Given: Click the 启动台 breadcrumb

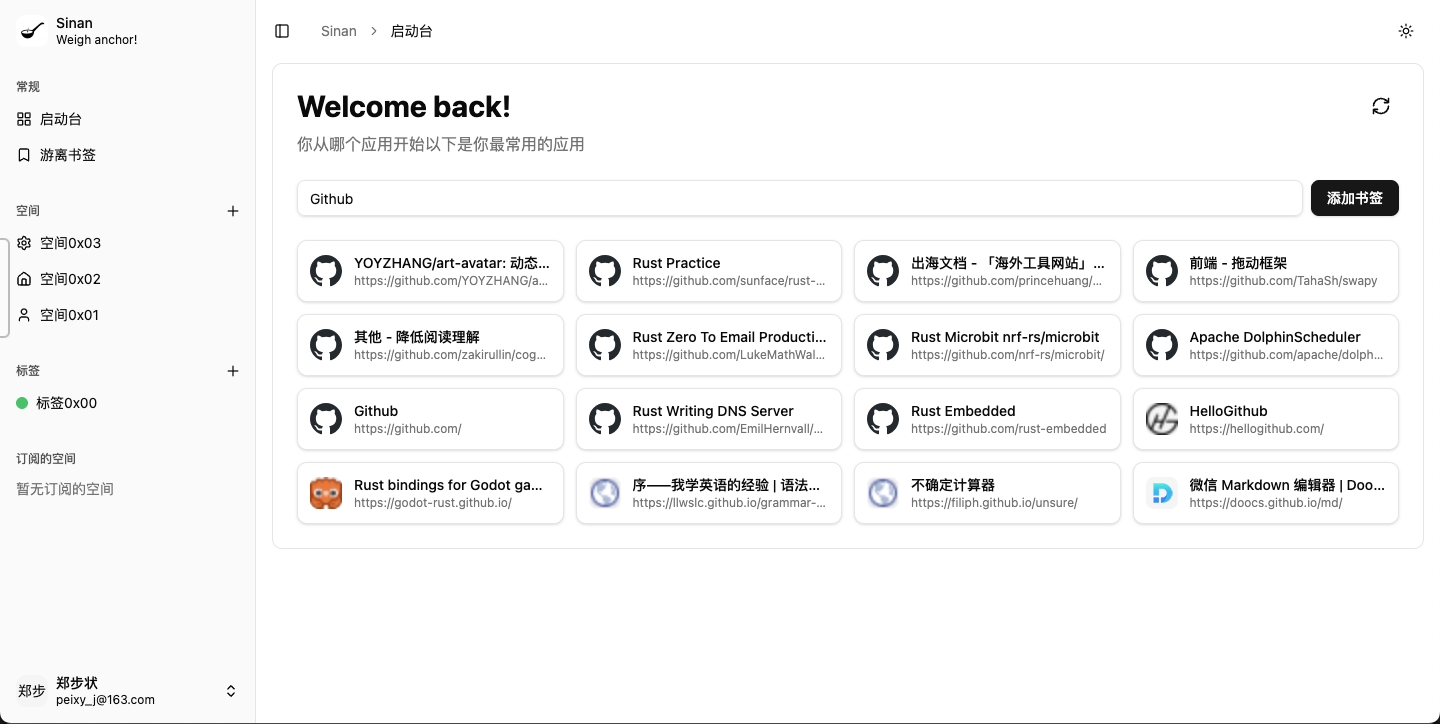Looking at the screenshot, I should tap(411, 31).
